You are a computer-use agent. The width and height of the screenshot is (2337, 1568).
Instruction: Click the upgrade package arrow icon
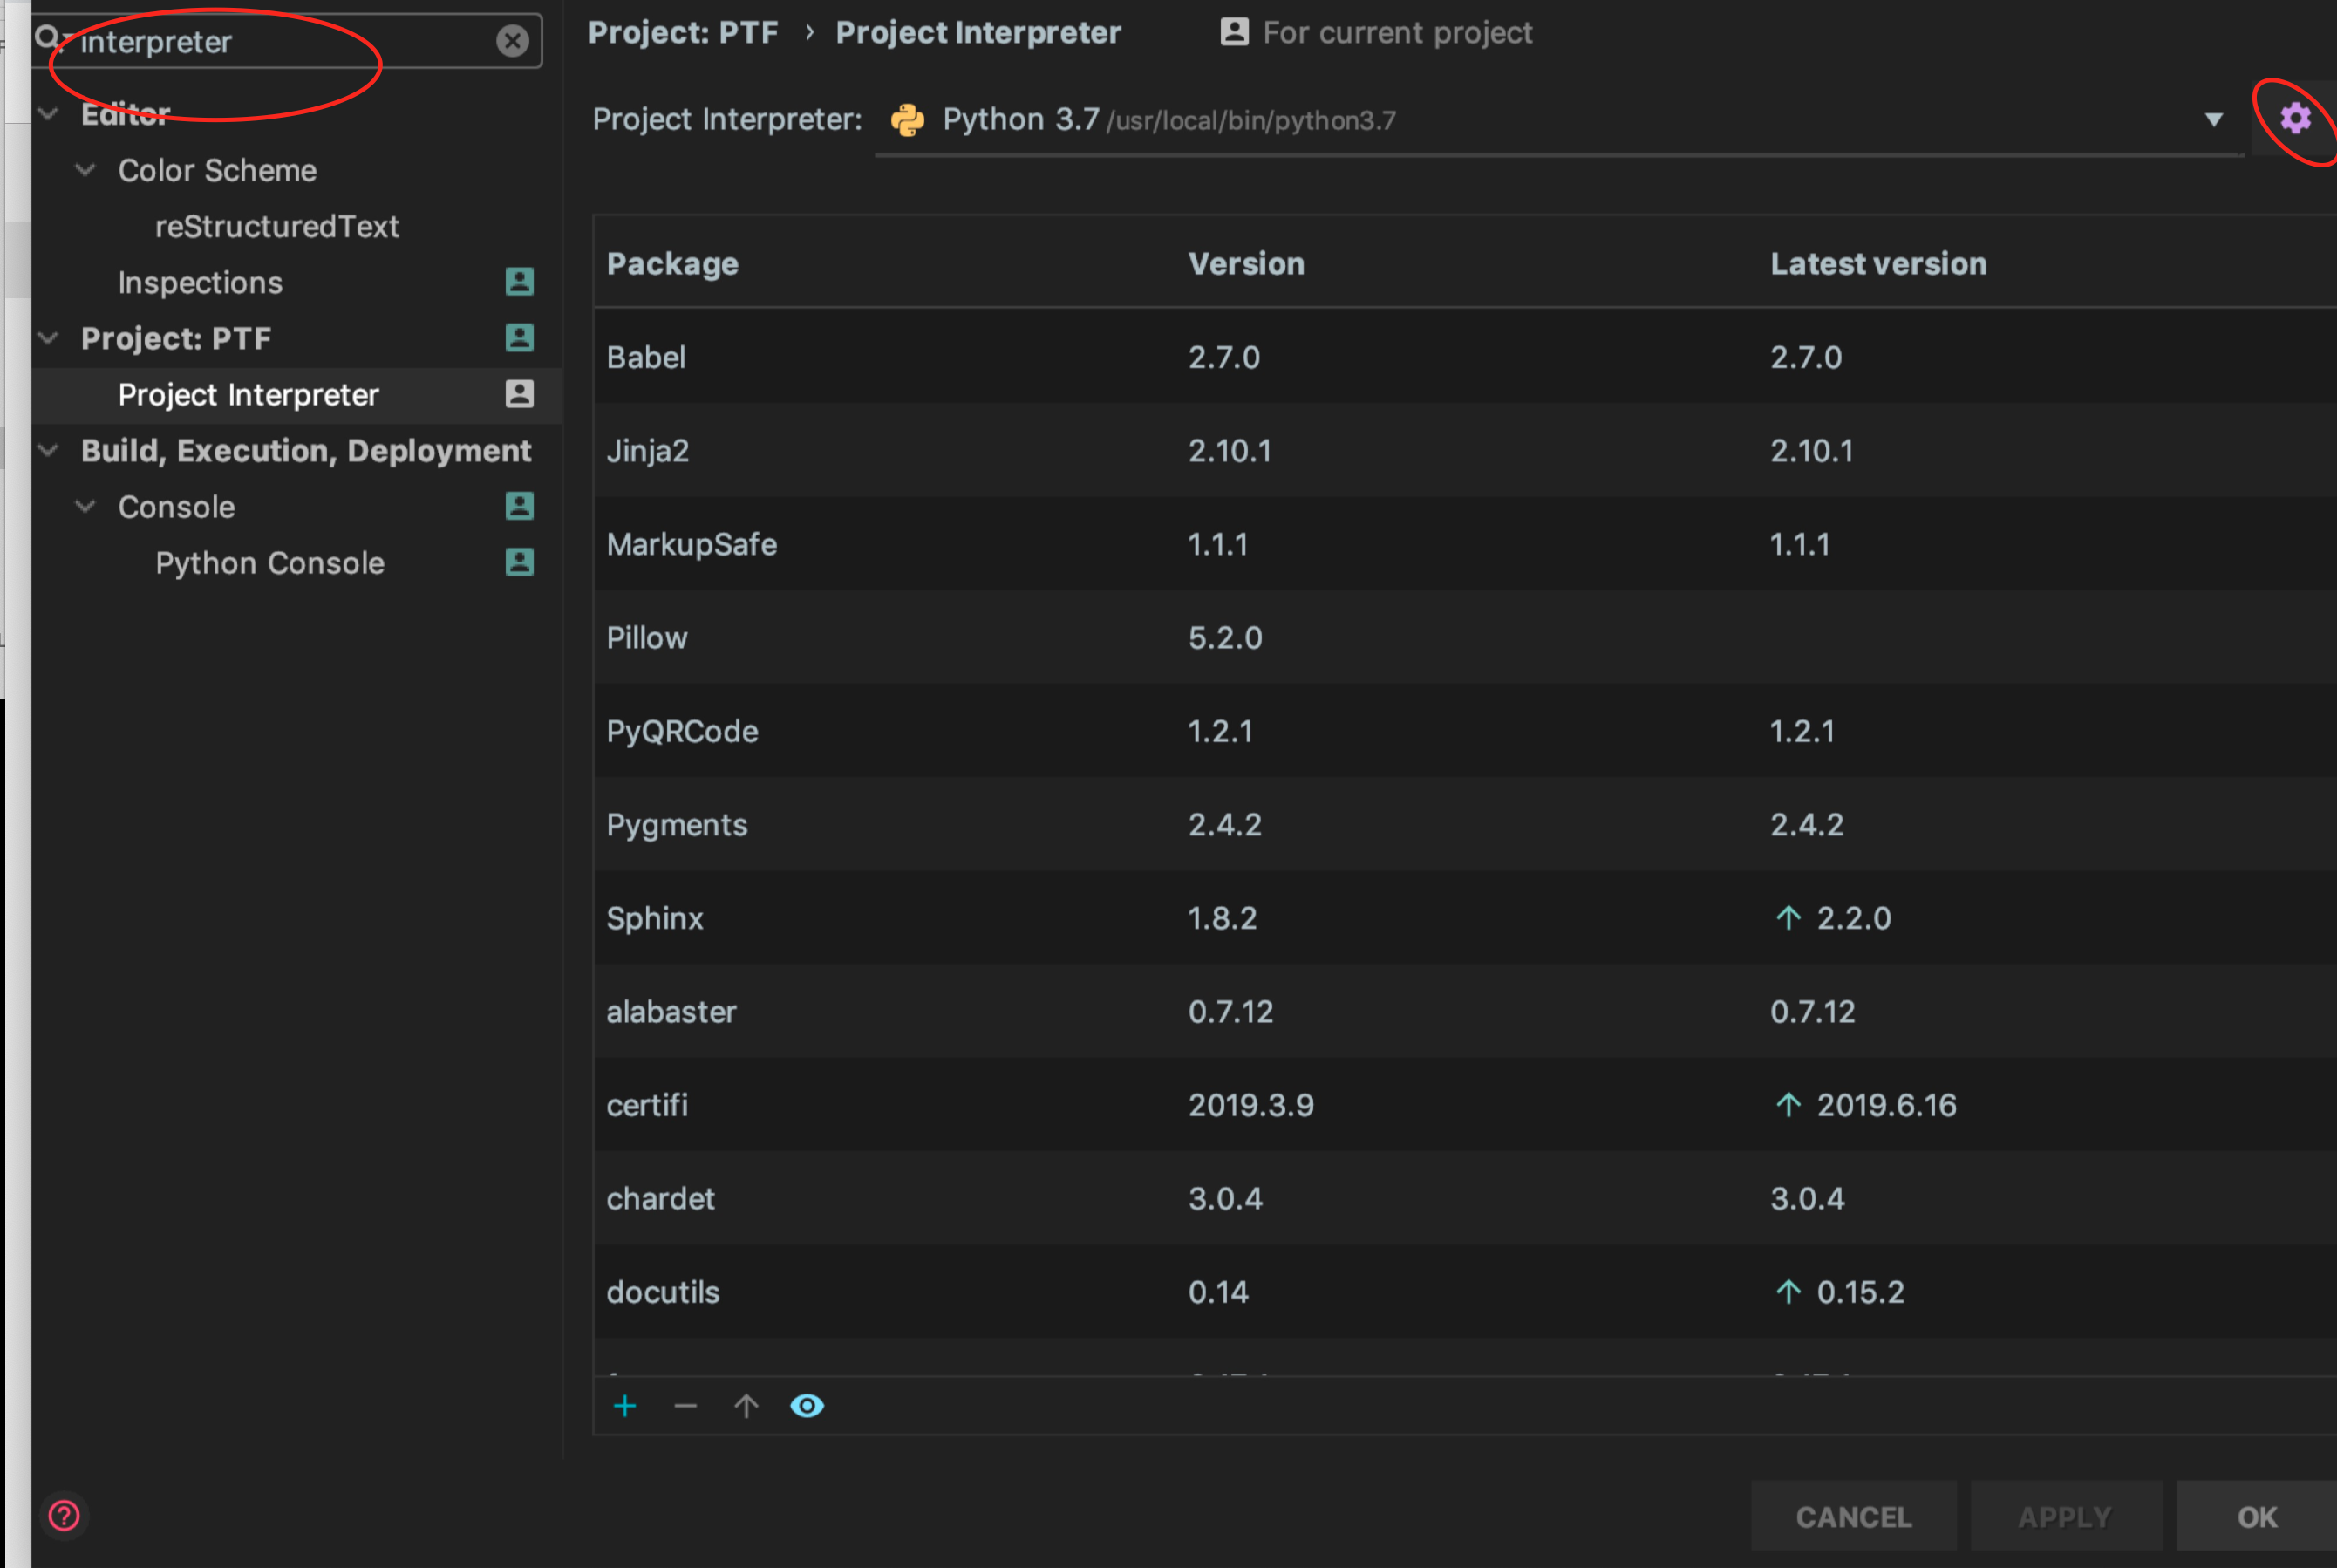[x=746, y=1406]
